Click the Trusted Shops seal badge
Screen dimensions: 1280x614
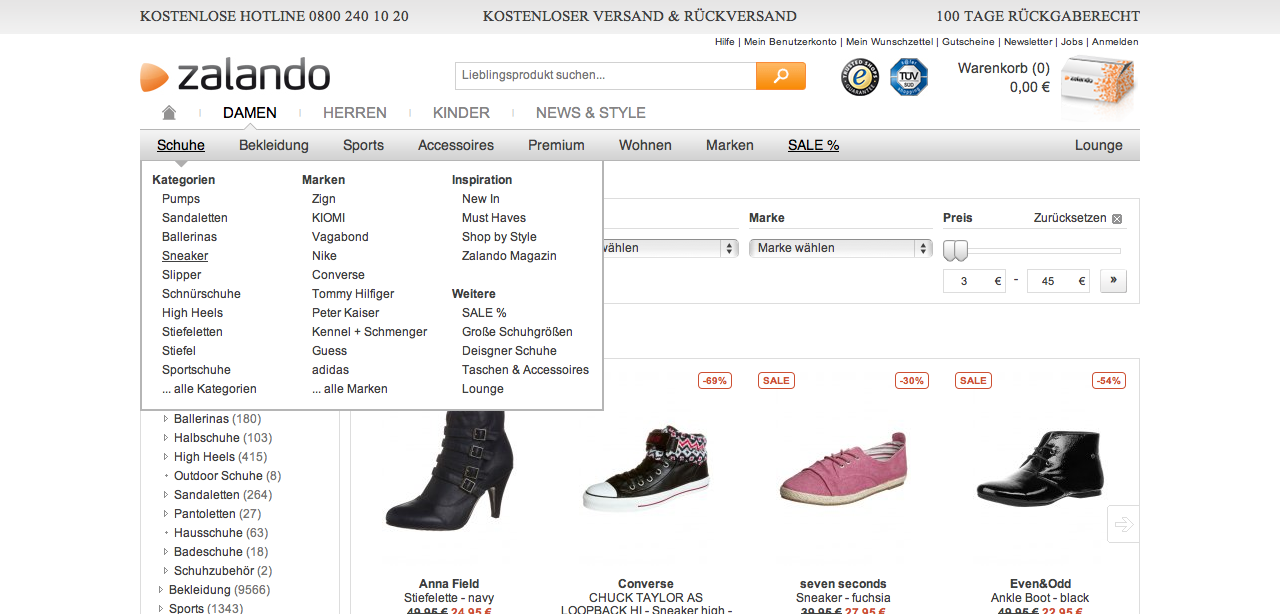click(859, 77)
